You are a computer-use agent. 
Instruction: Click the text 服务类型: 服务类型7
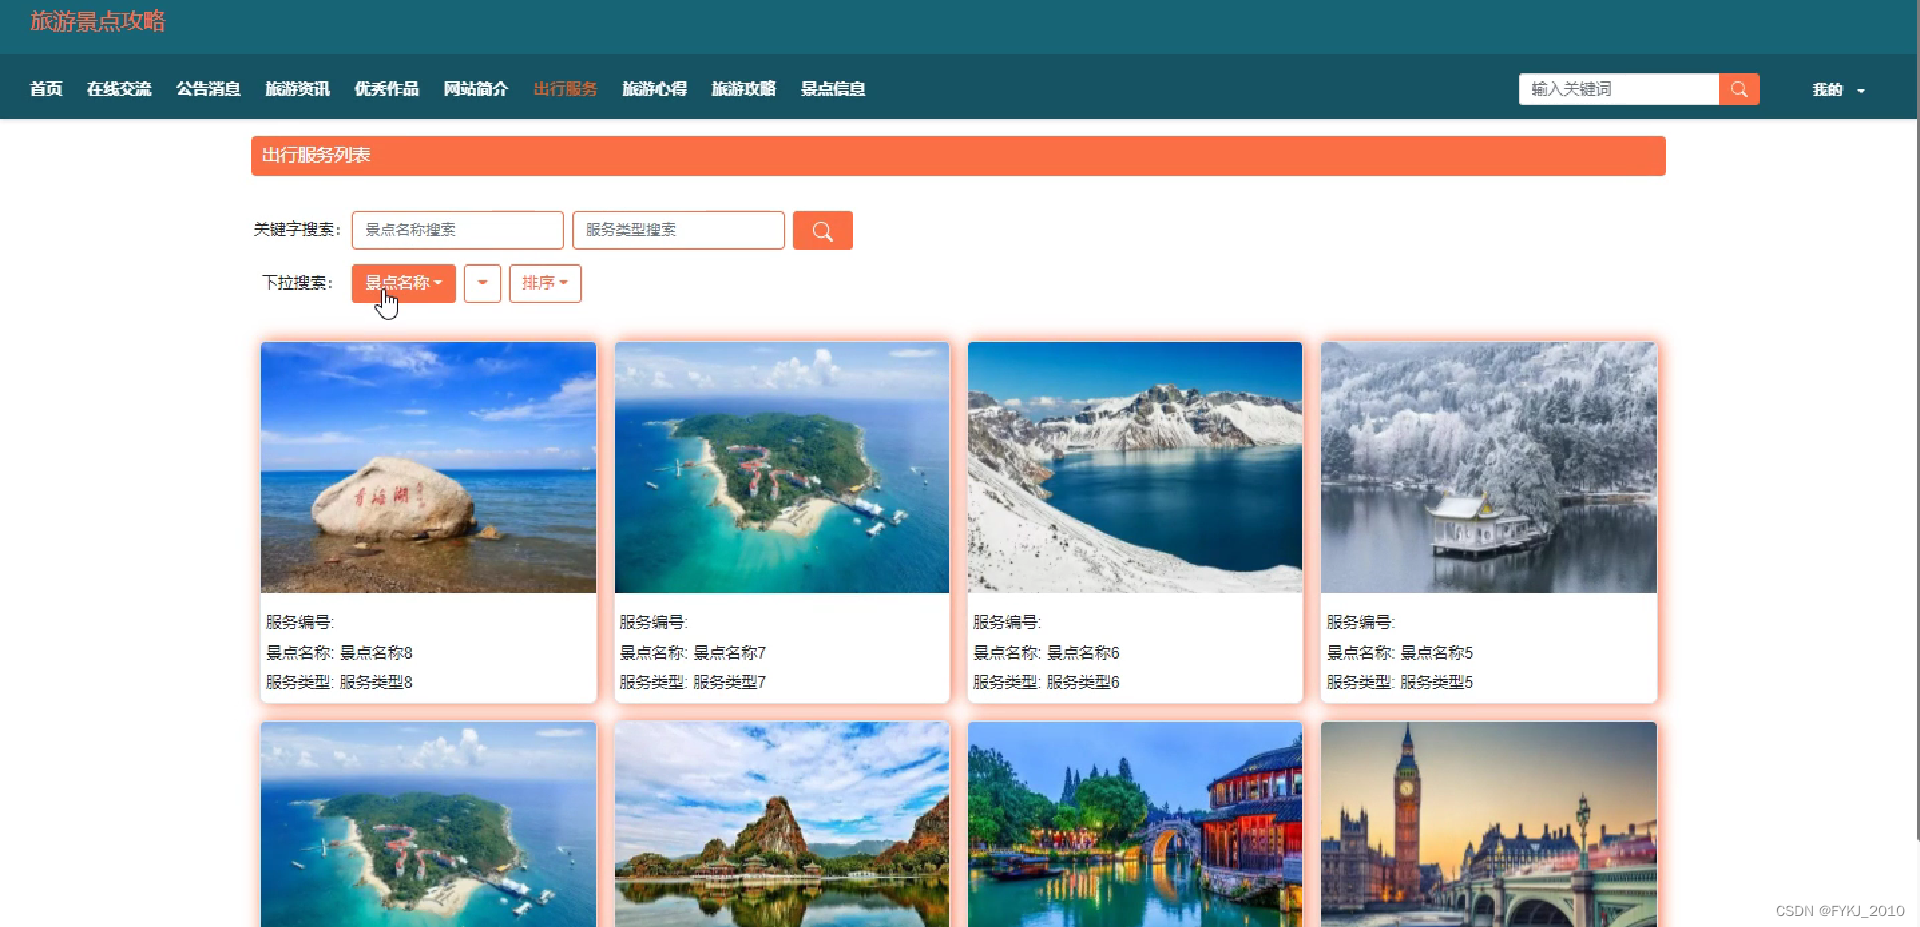(x=693, y=682)
